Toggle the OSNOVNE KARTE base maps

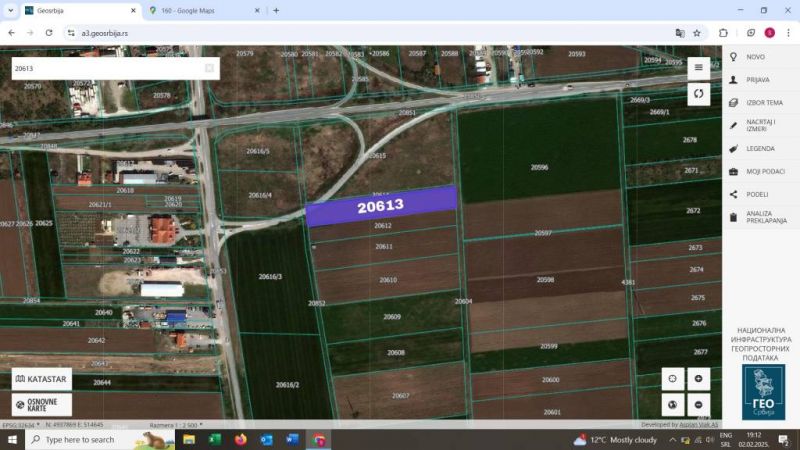(41, 404)
